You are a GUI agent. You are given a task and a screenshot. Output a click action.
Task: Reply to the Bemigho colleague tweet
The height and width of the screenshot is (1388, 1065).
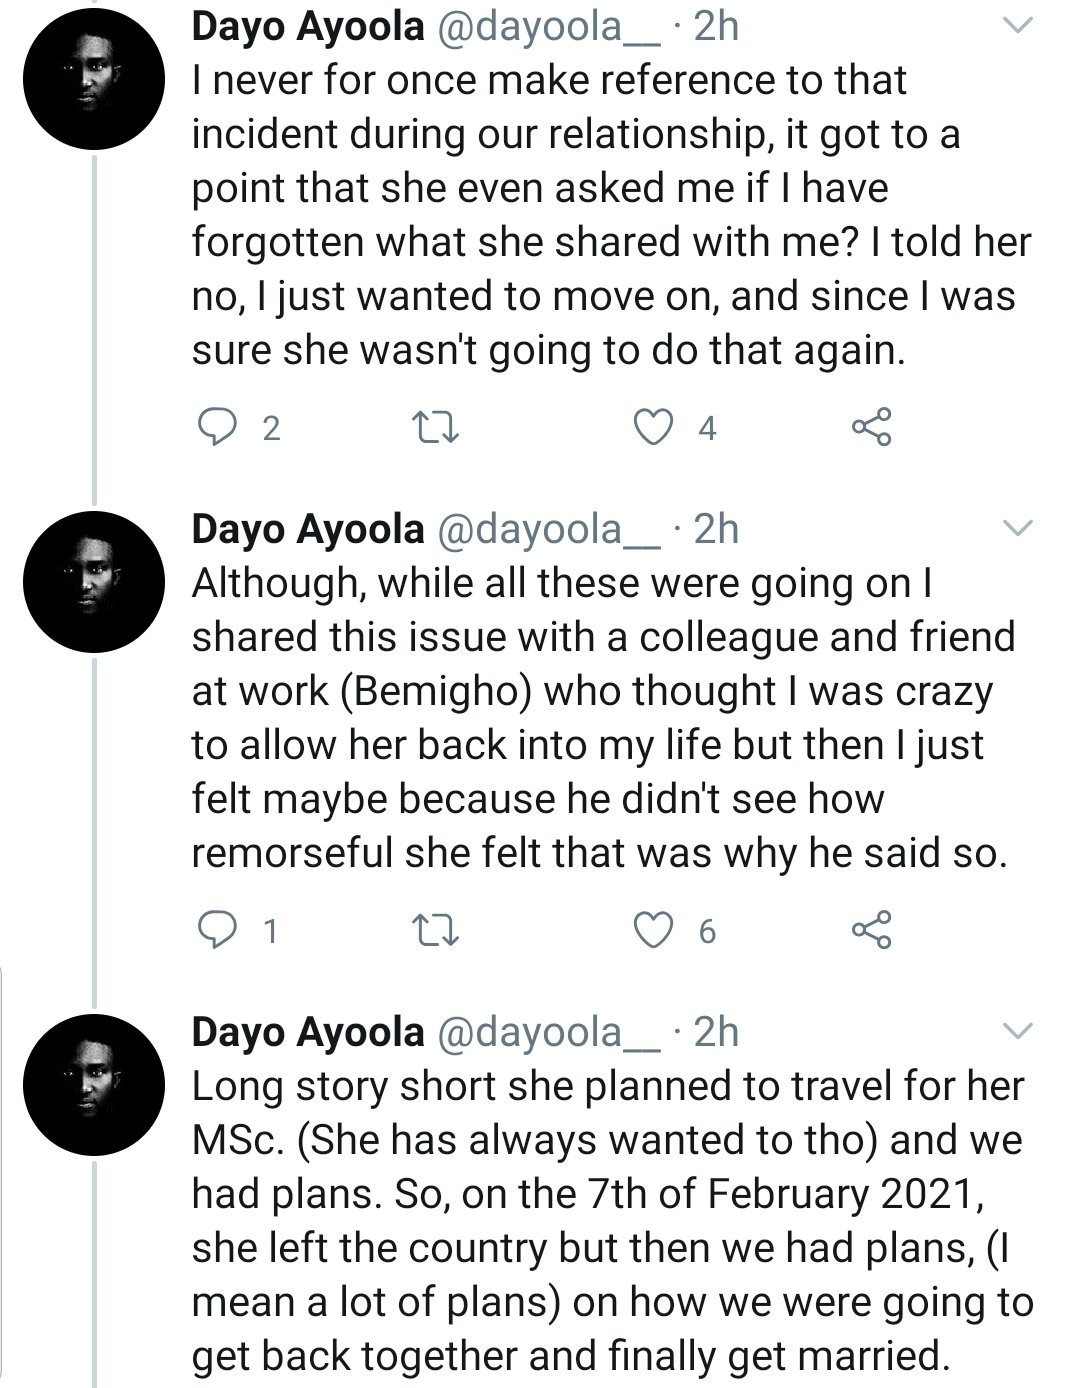(213, 930)
